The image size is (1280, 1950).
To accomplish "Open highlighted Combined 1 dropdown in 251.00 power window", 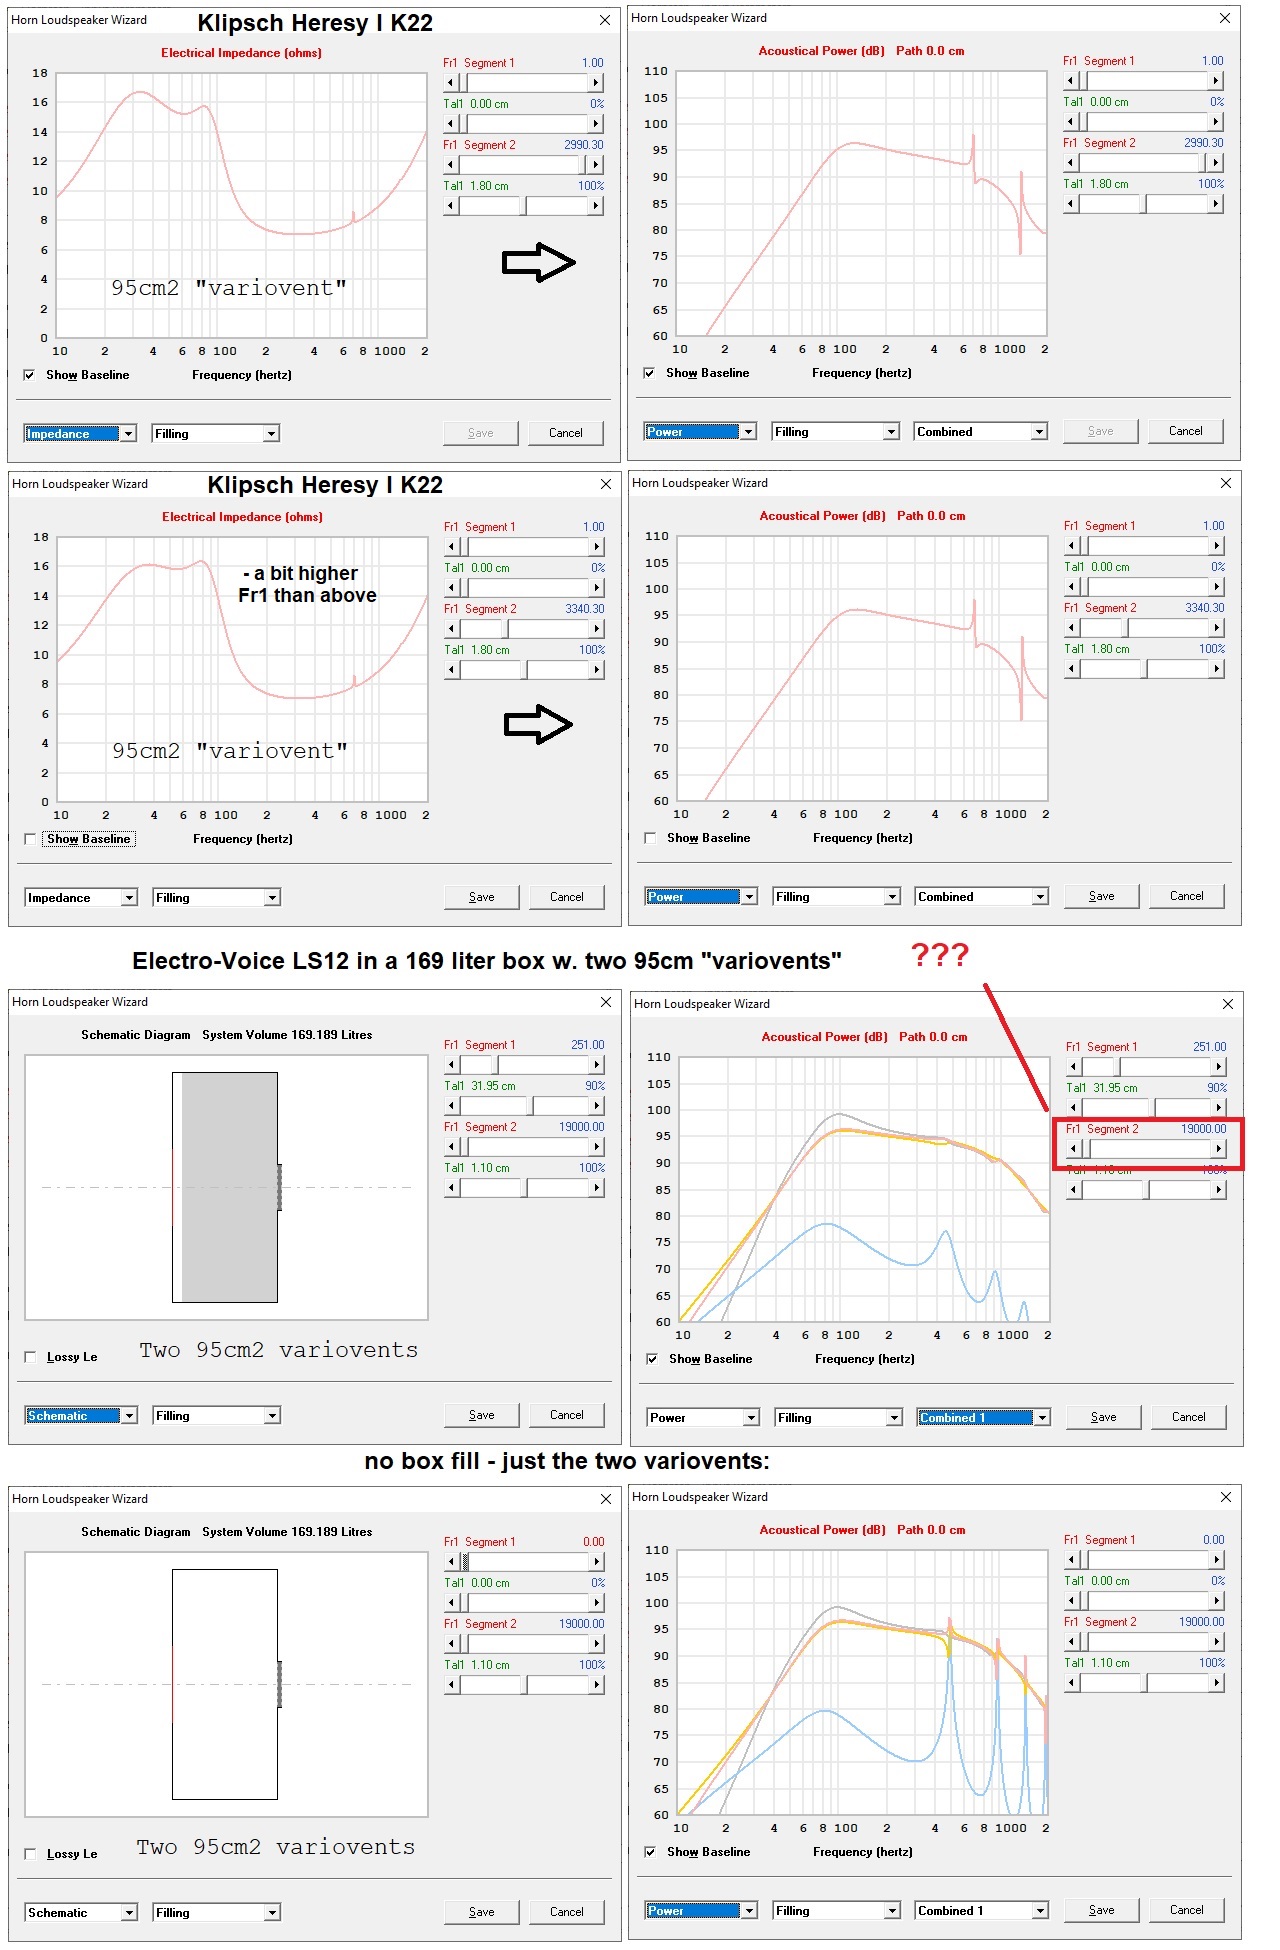I will click(x=984, y=1418).
